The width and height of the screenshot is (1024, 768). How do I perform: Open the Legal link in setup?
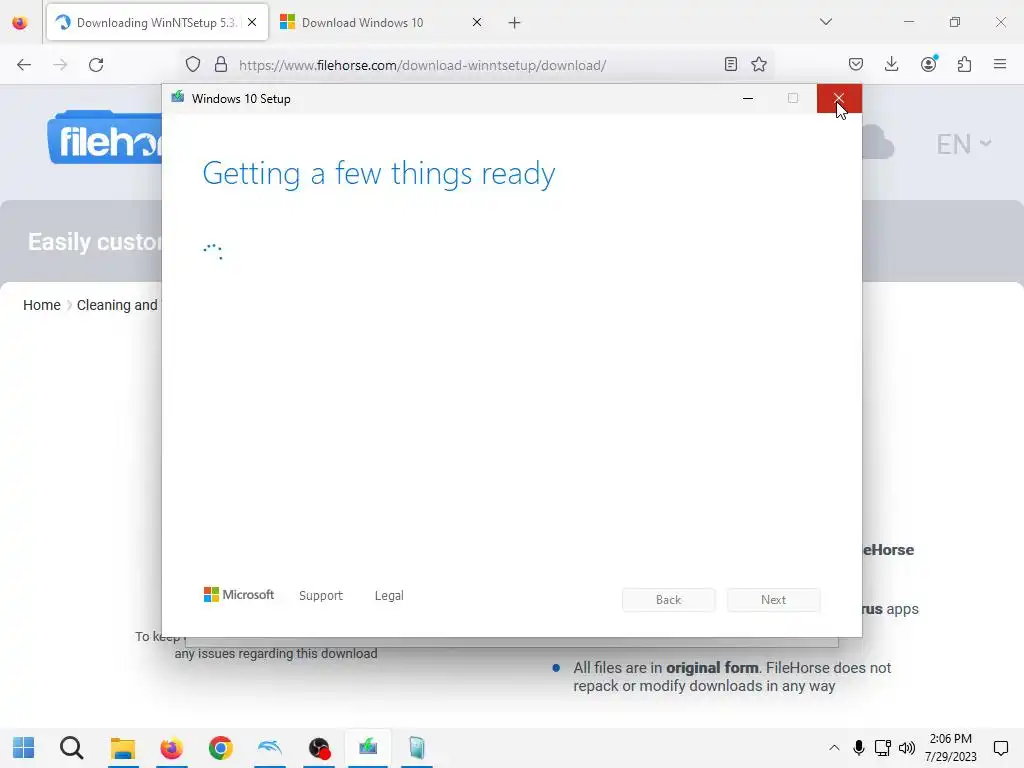coord(389,596)
